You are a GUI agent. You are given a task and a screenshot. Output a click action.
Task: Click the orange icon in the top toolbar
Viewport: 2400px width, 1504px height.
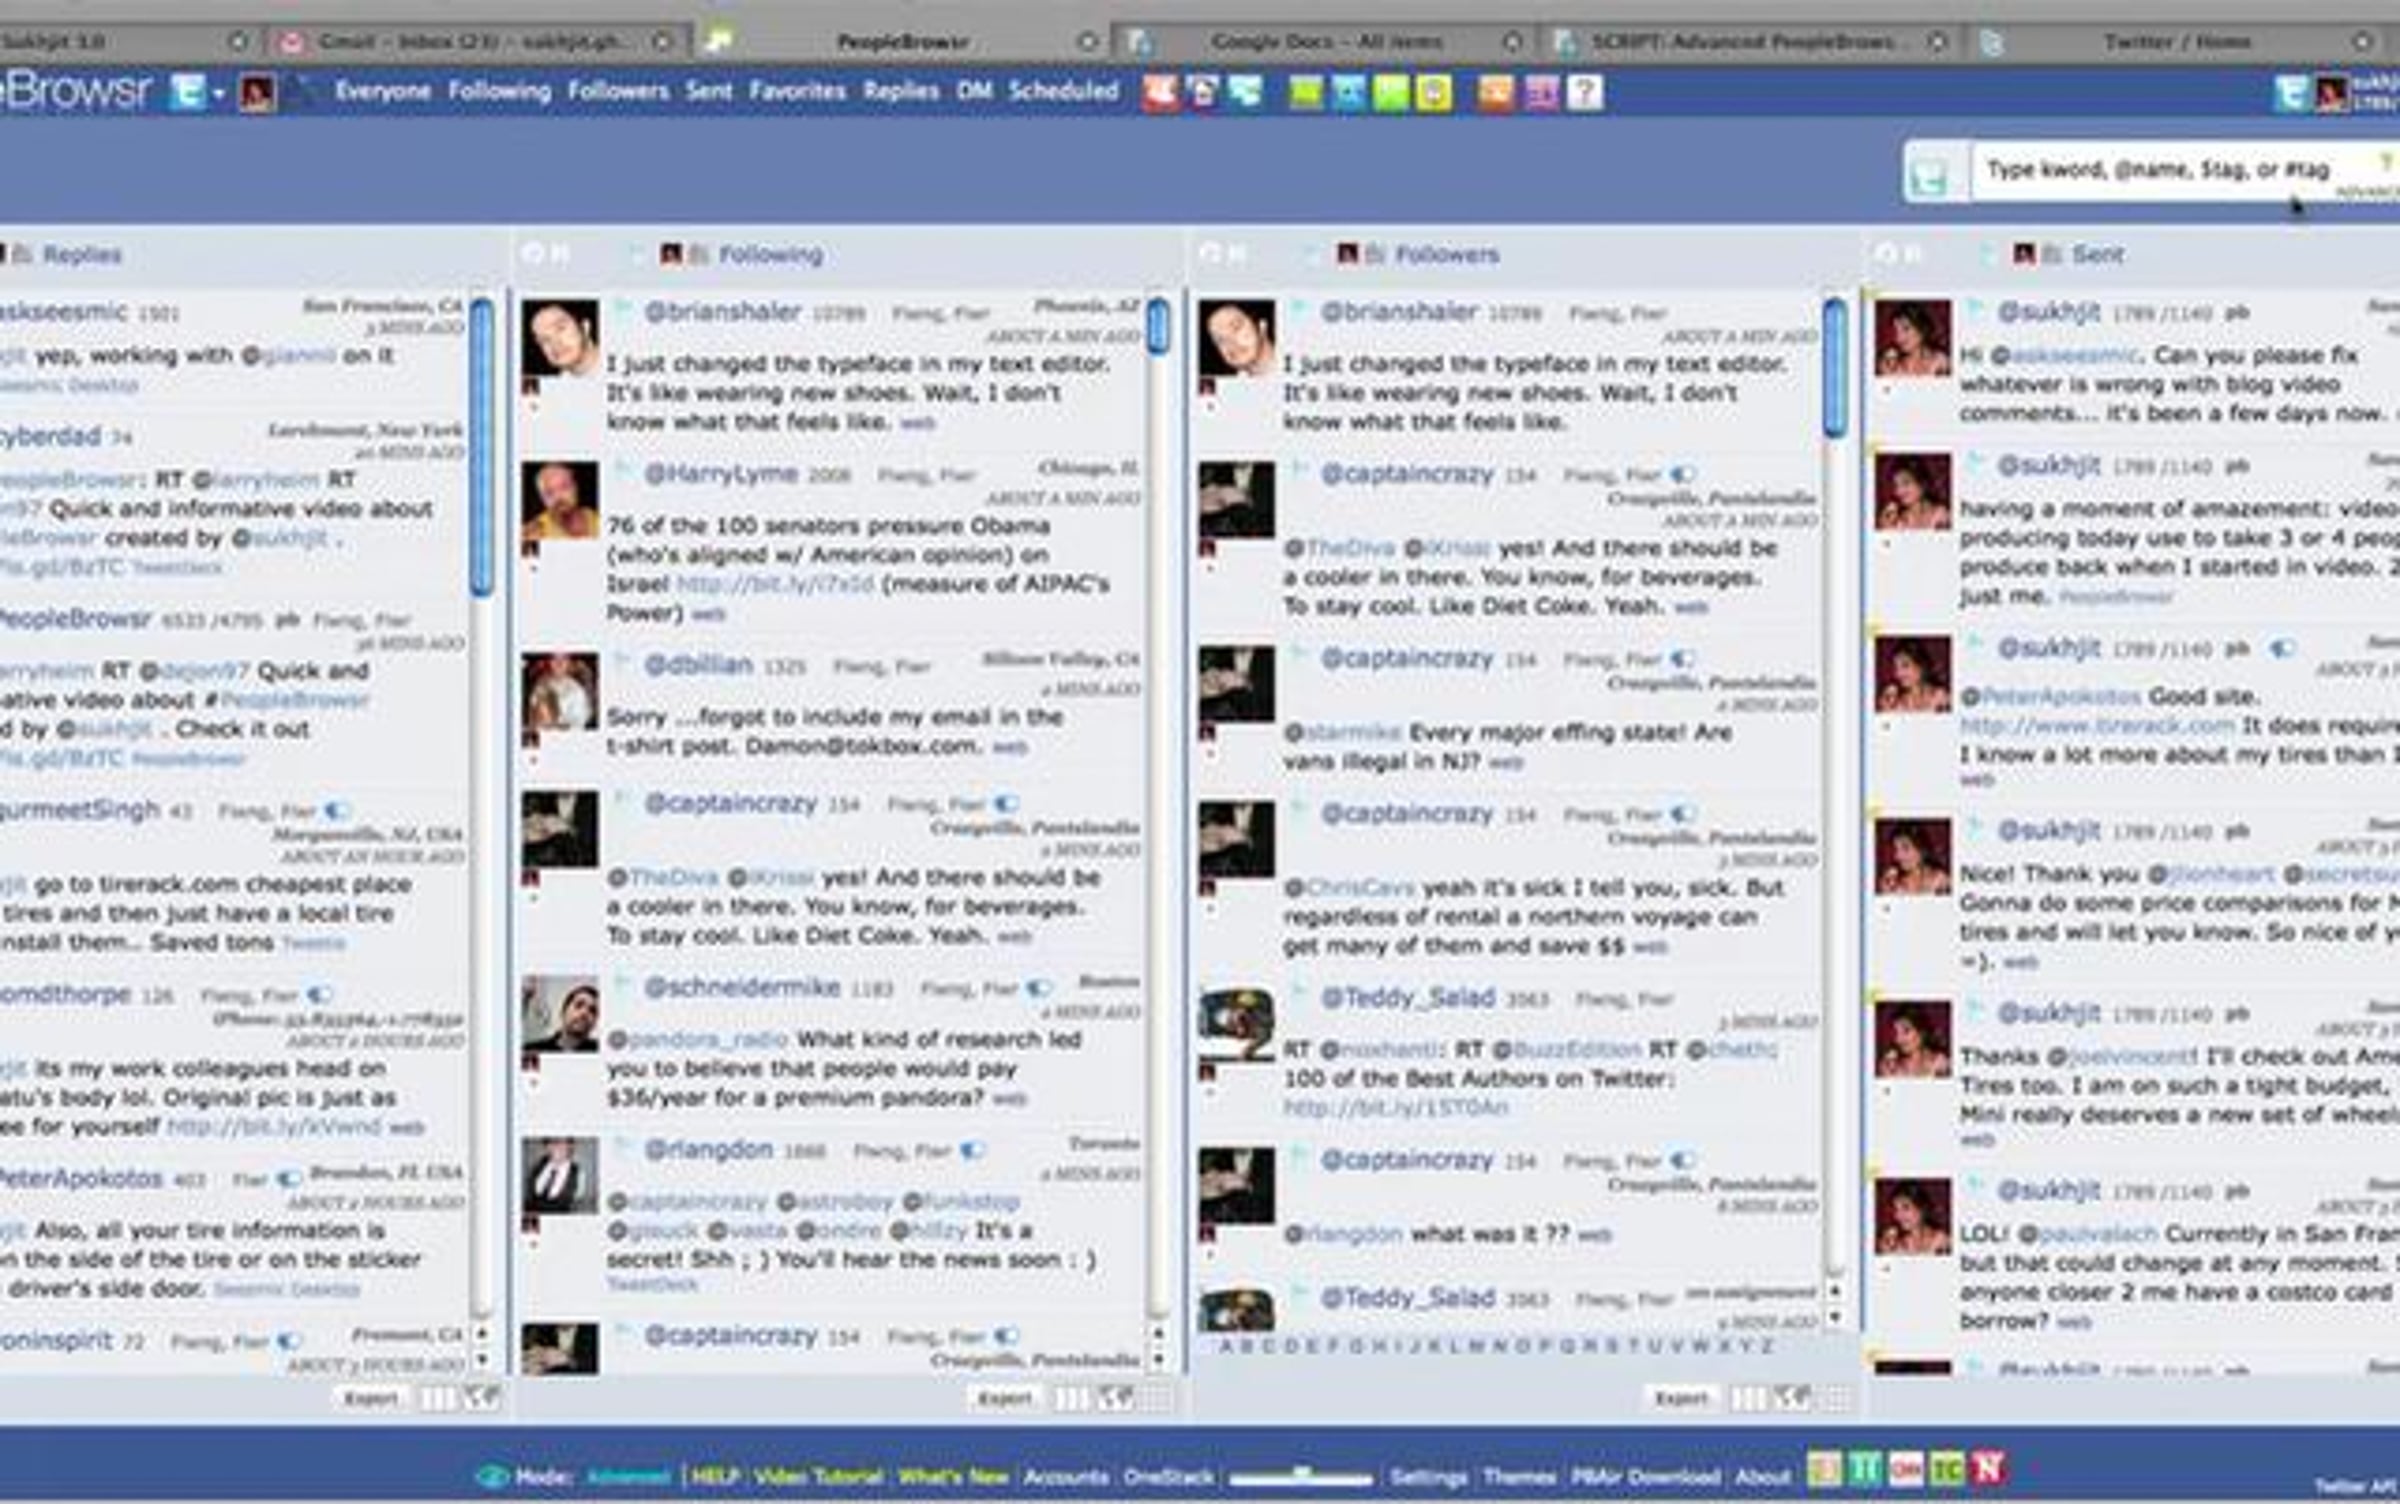pos(1496,93)
